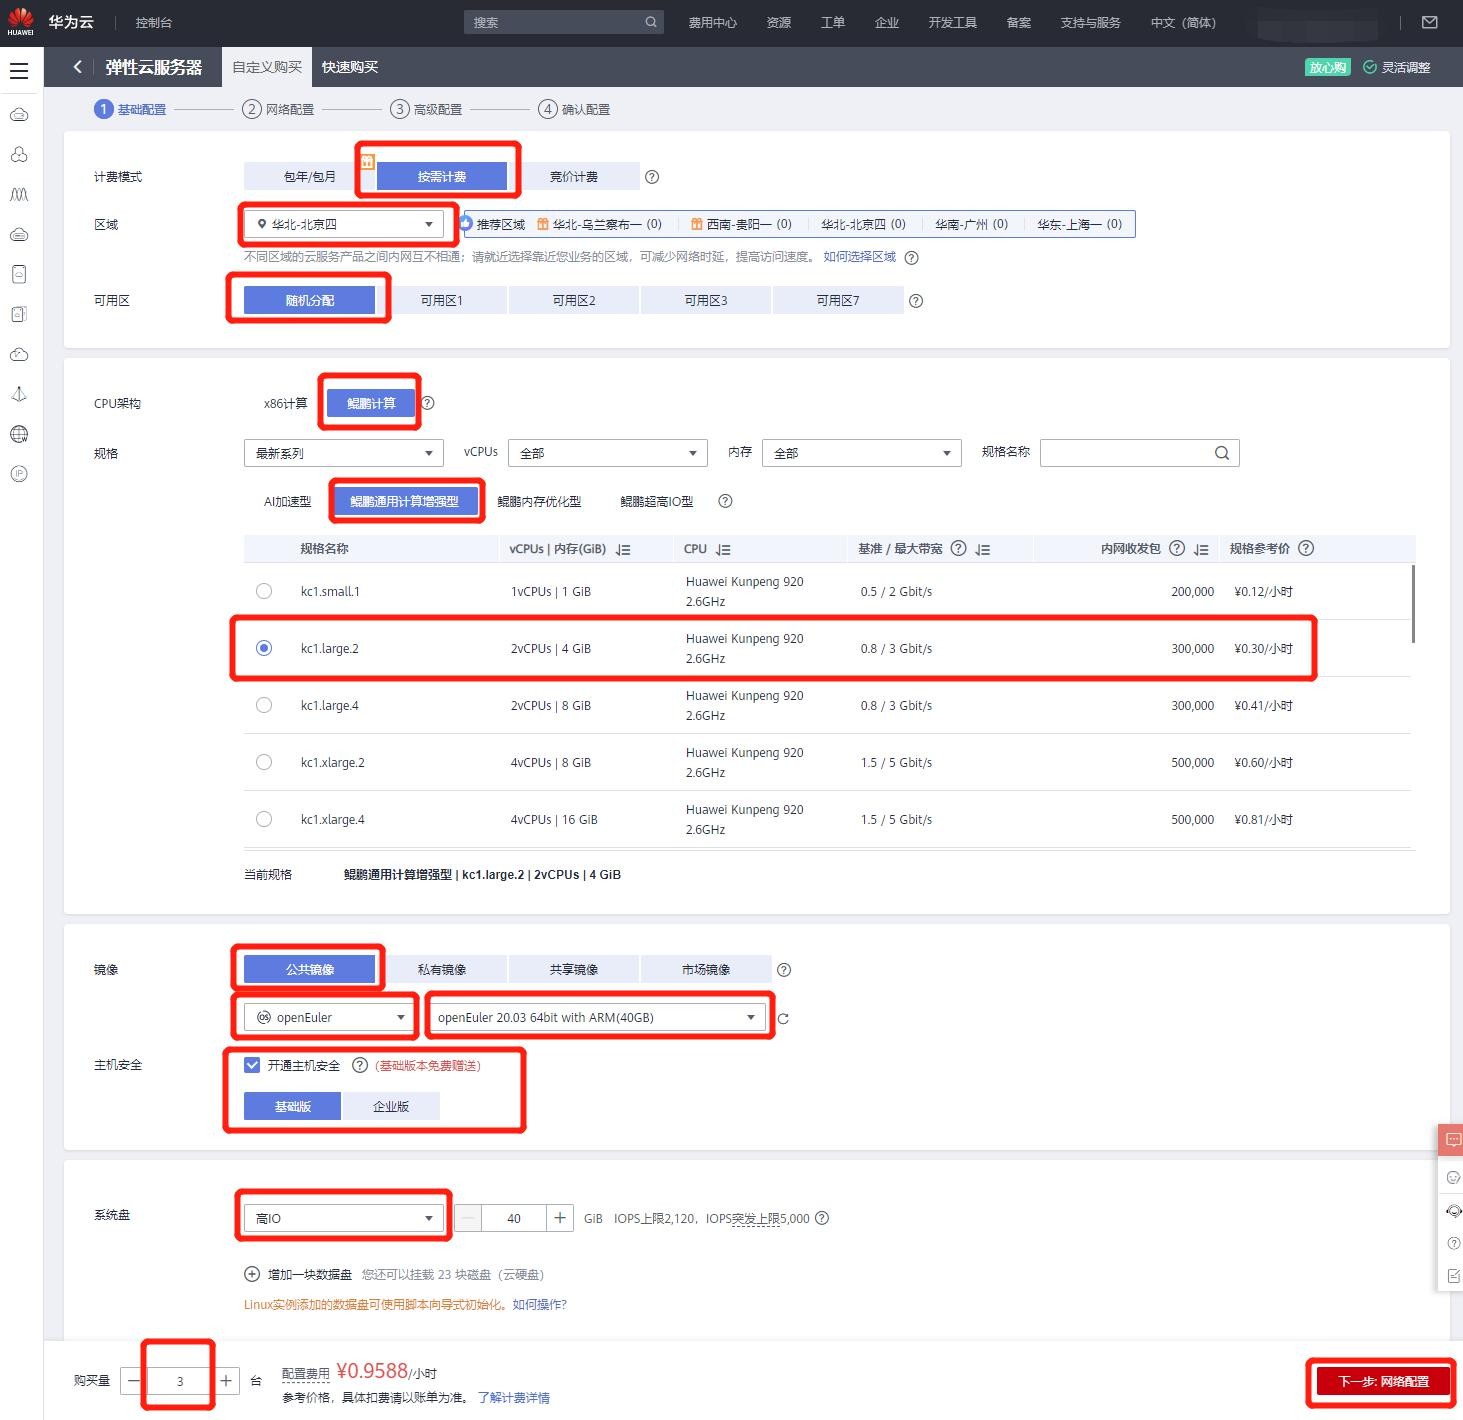This screenshot has width=1463, height=1420.
Task: Open the mail messages icon
Action: pos(1430,22)
